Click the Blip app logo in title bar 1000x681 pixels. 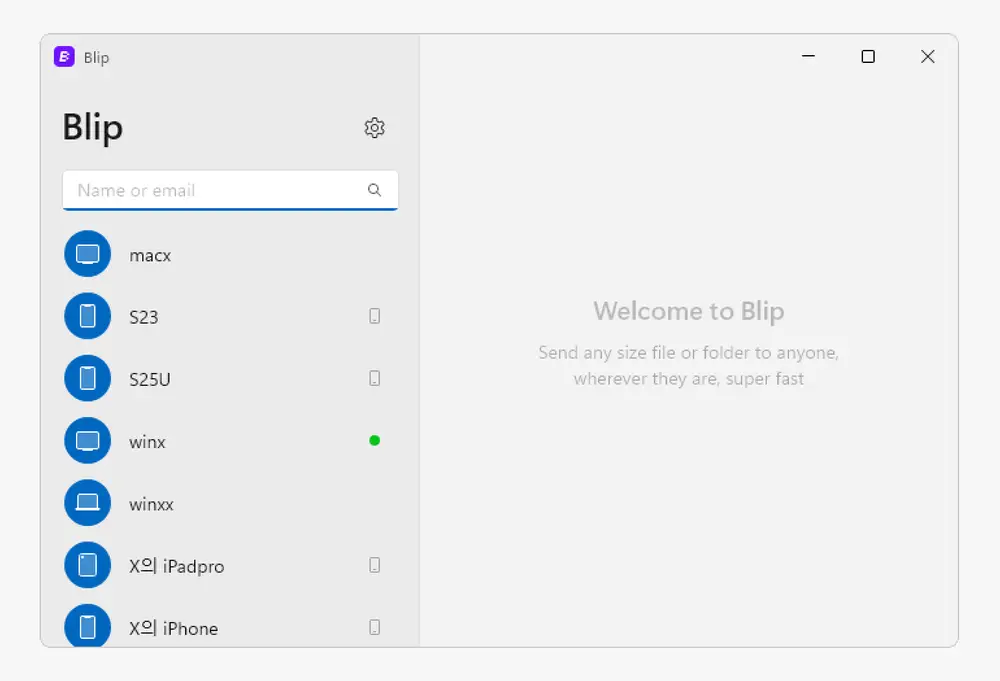click(x=64, y=57)
